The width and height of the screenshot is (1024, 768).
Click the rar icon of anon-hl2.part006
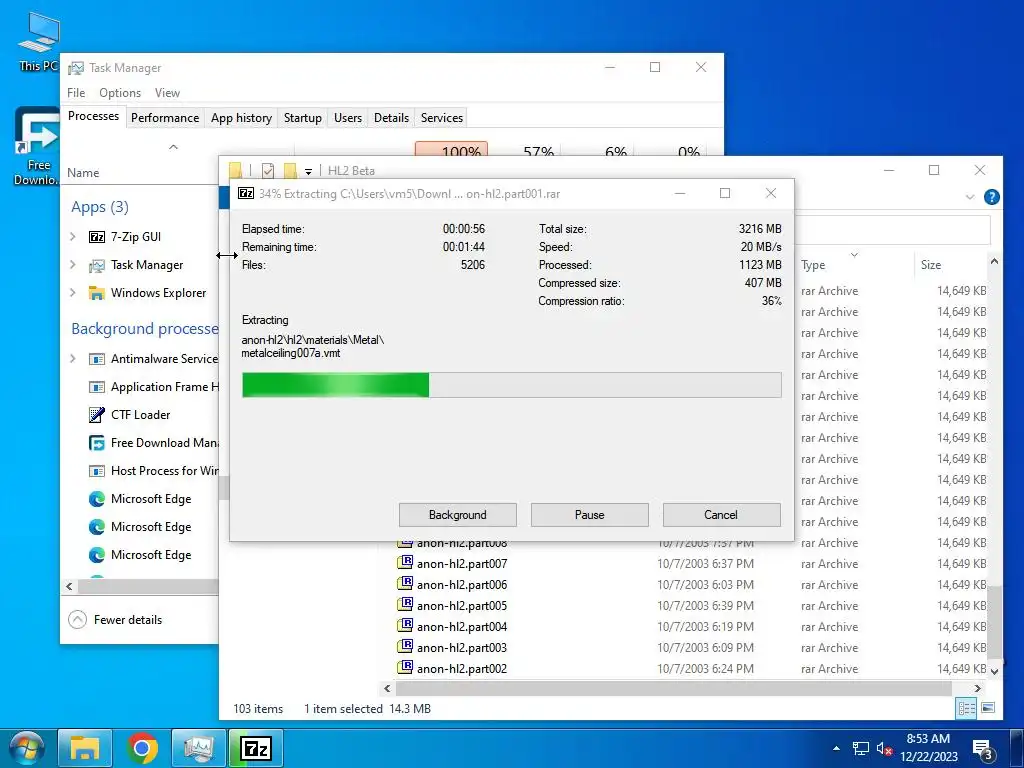pos(405,584)
